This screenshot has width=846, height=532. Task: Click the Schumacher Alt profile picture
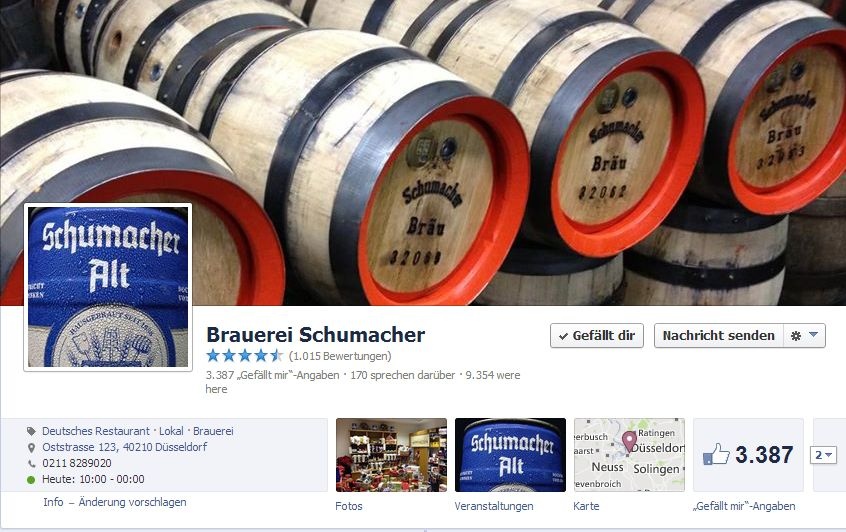pos(108,287)
